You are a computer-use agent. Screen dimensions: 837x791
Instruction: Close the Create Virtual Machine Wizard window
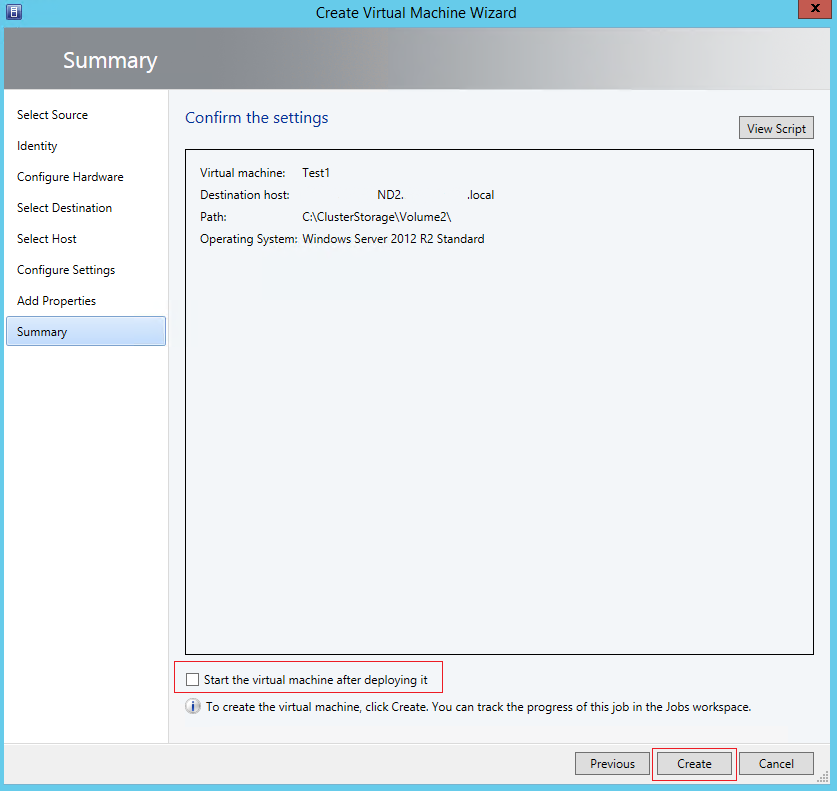pos(815,9)
